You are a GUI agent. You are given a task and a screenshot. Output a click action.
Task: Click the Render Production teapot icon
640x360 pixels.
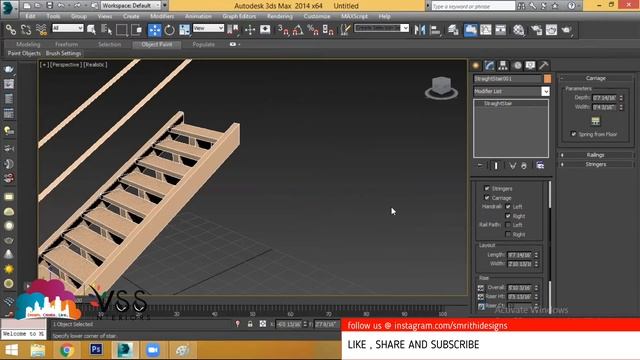click(567, 29)
